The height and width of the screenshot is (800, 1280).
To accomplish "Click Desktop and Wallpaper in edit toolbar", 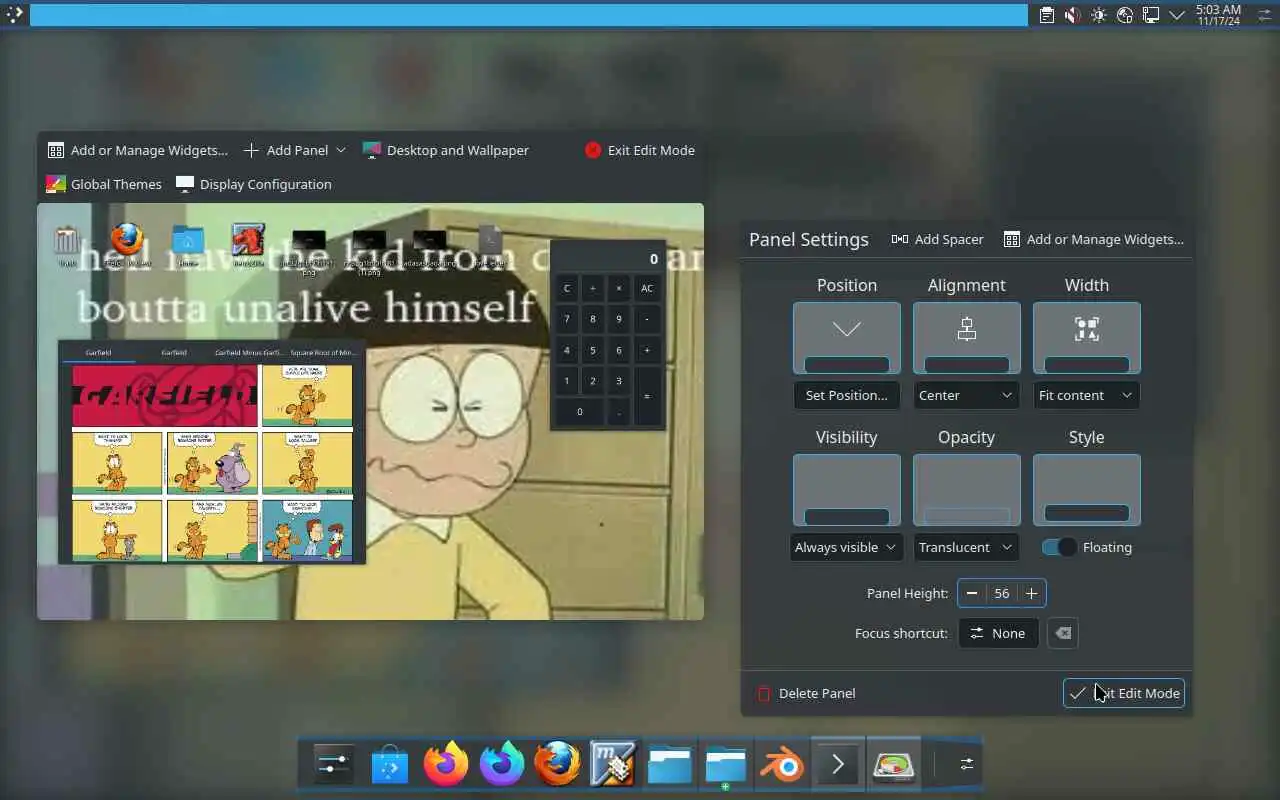I will tap(445, 150).
